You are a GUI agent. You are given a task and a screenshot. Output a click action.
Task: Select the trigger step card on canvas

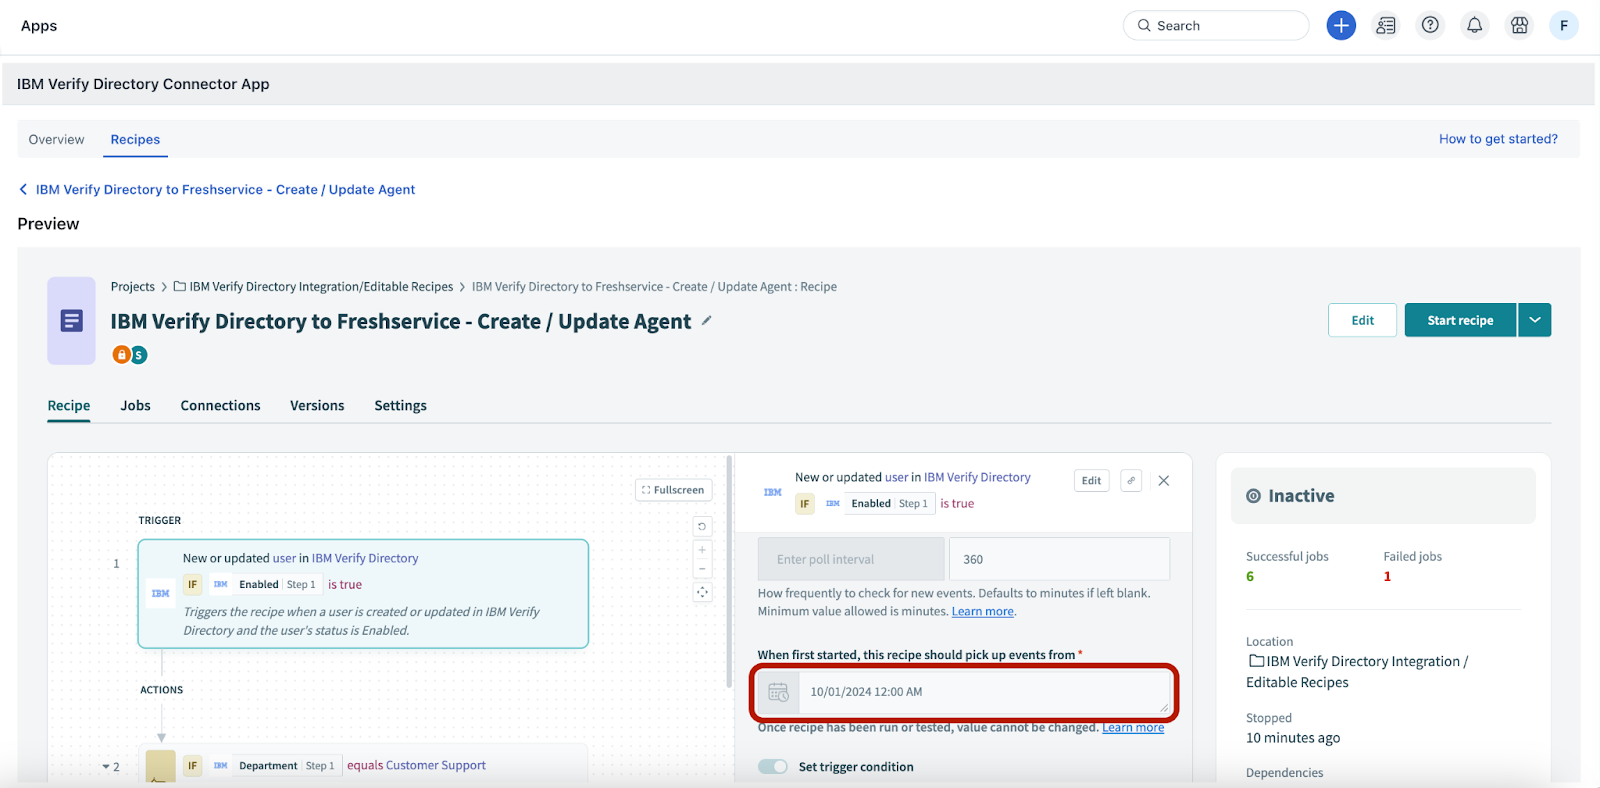click(x=363, y=594)
